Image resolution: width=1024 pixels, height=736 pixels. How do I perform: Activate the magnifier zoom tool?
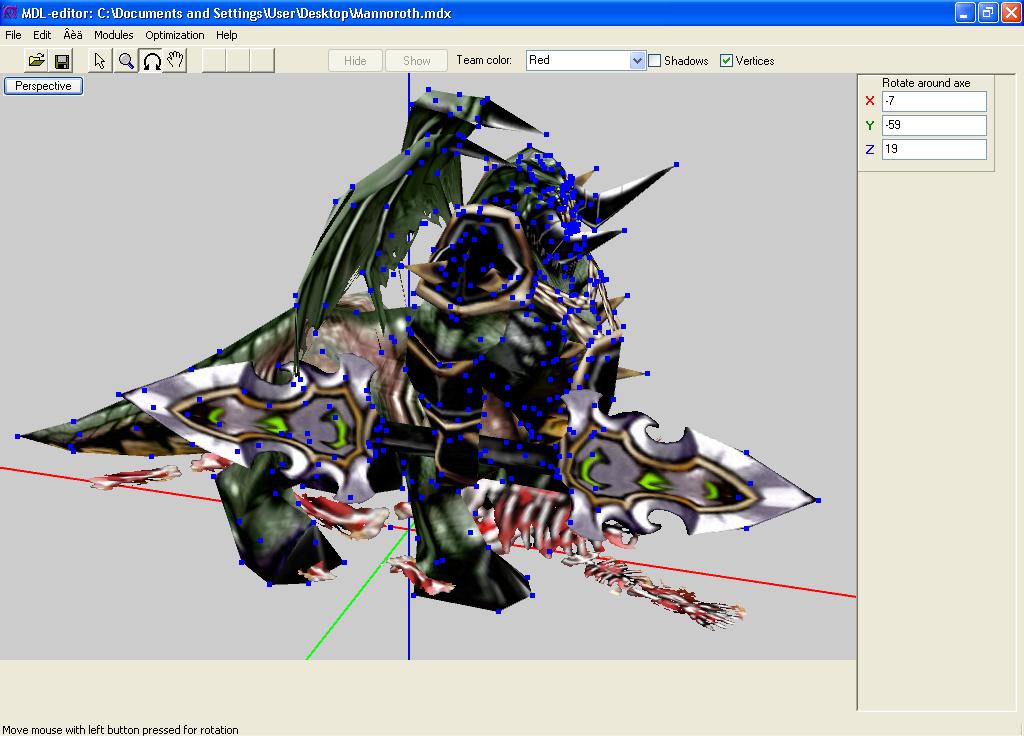125,61
